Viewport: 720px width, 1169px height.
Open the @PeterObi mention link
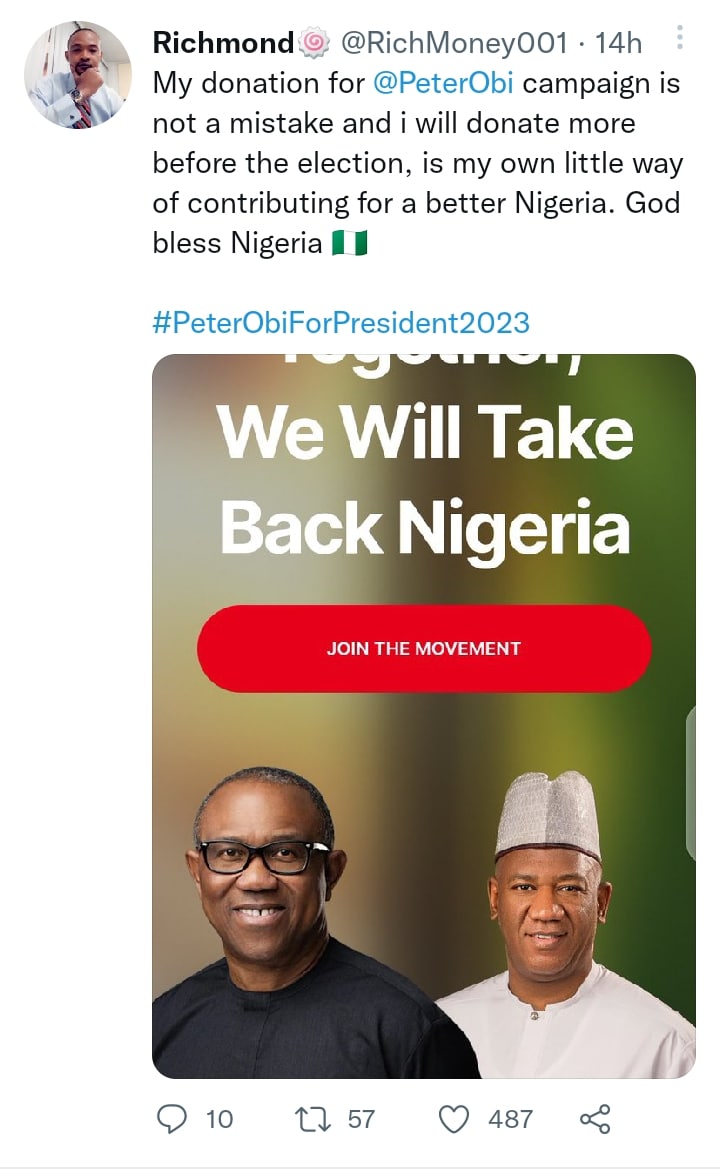pyautogui.click(x=443, y=83)
